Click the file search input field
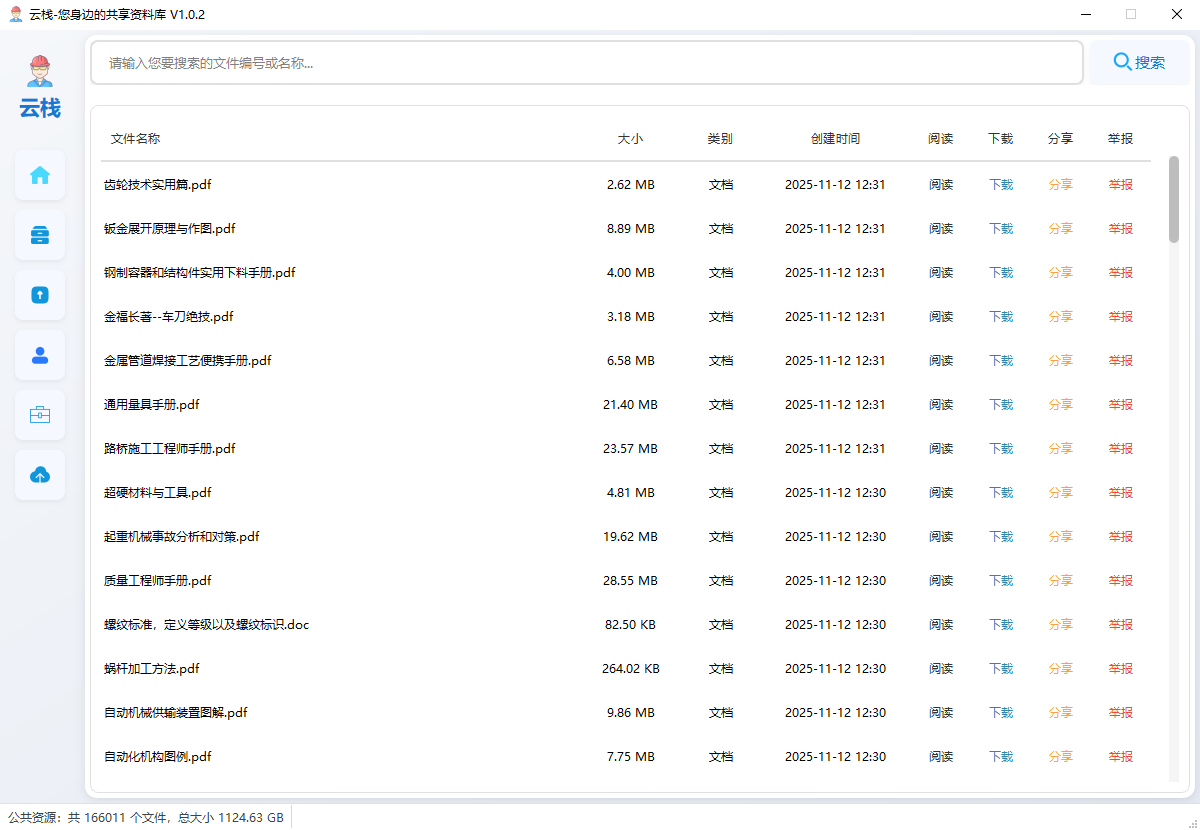The image size is (1200, 830). (586, 63)
